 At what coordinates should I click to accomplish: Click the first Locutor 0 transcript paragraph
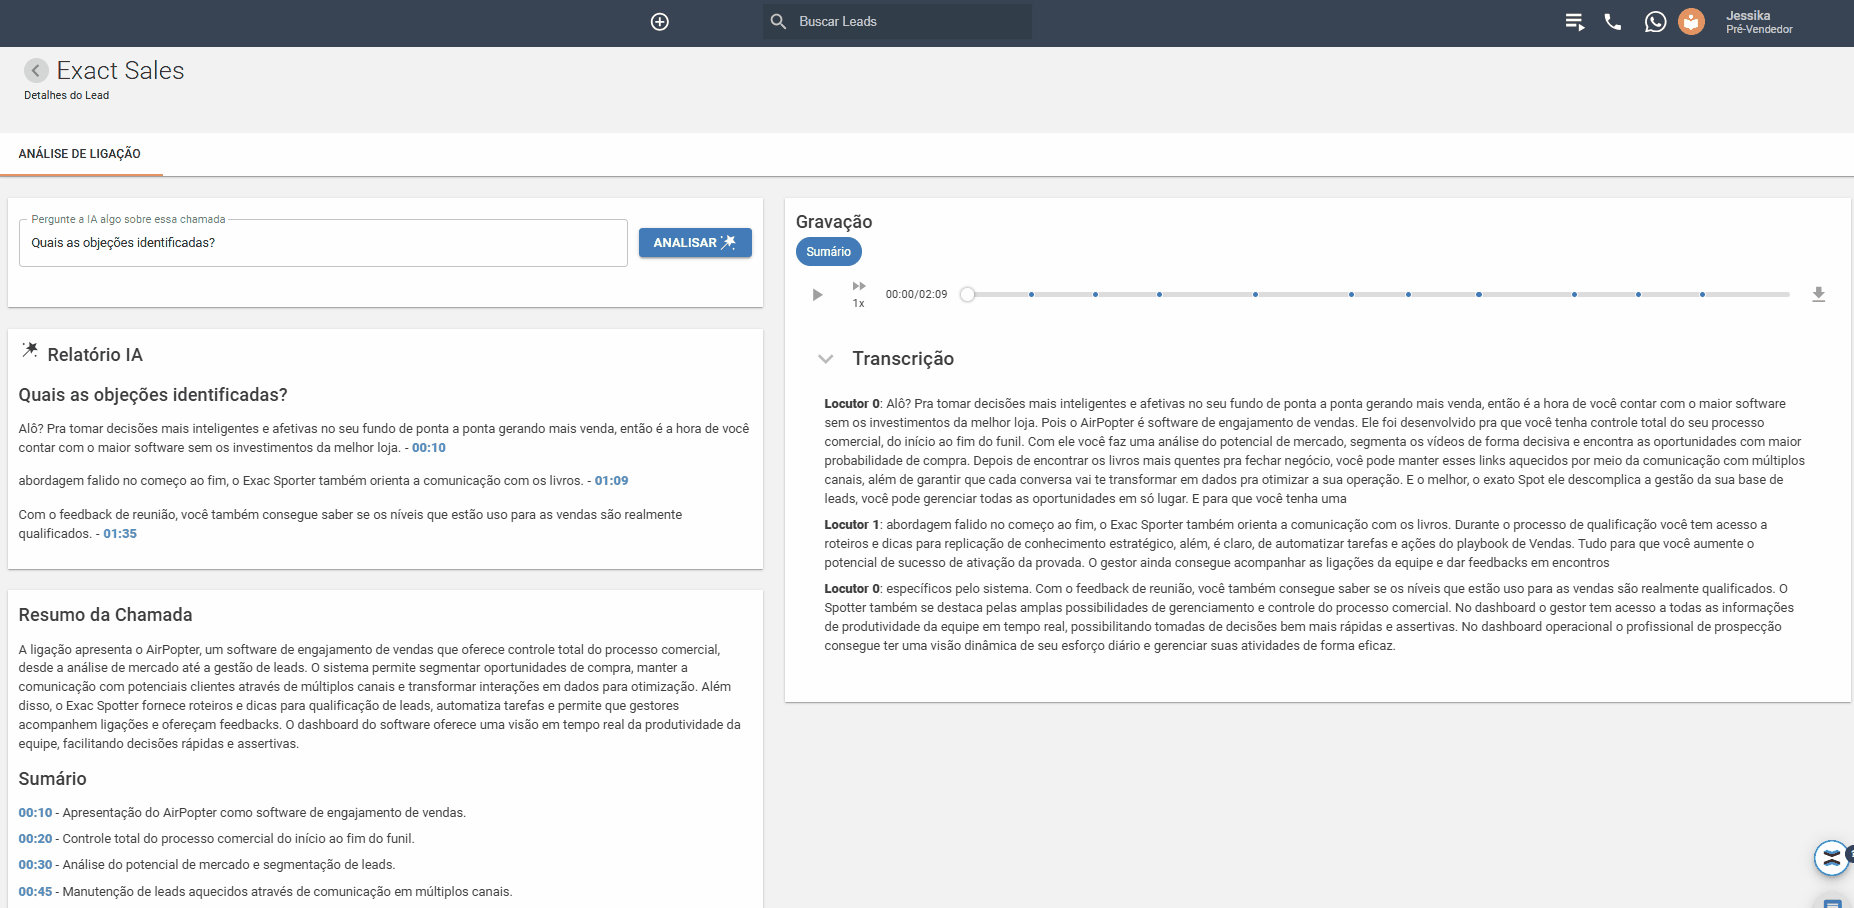(x=1314, y=451)
